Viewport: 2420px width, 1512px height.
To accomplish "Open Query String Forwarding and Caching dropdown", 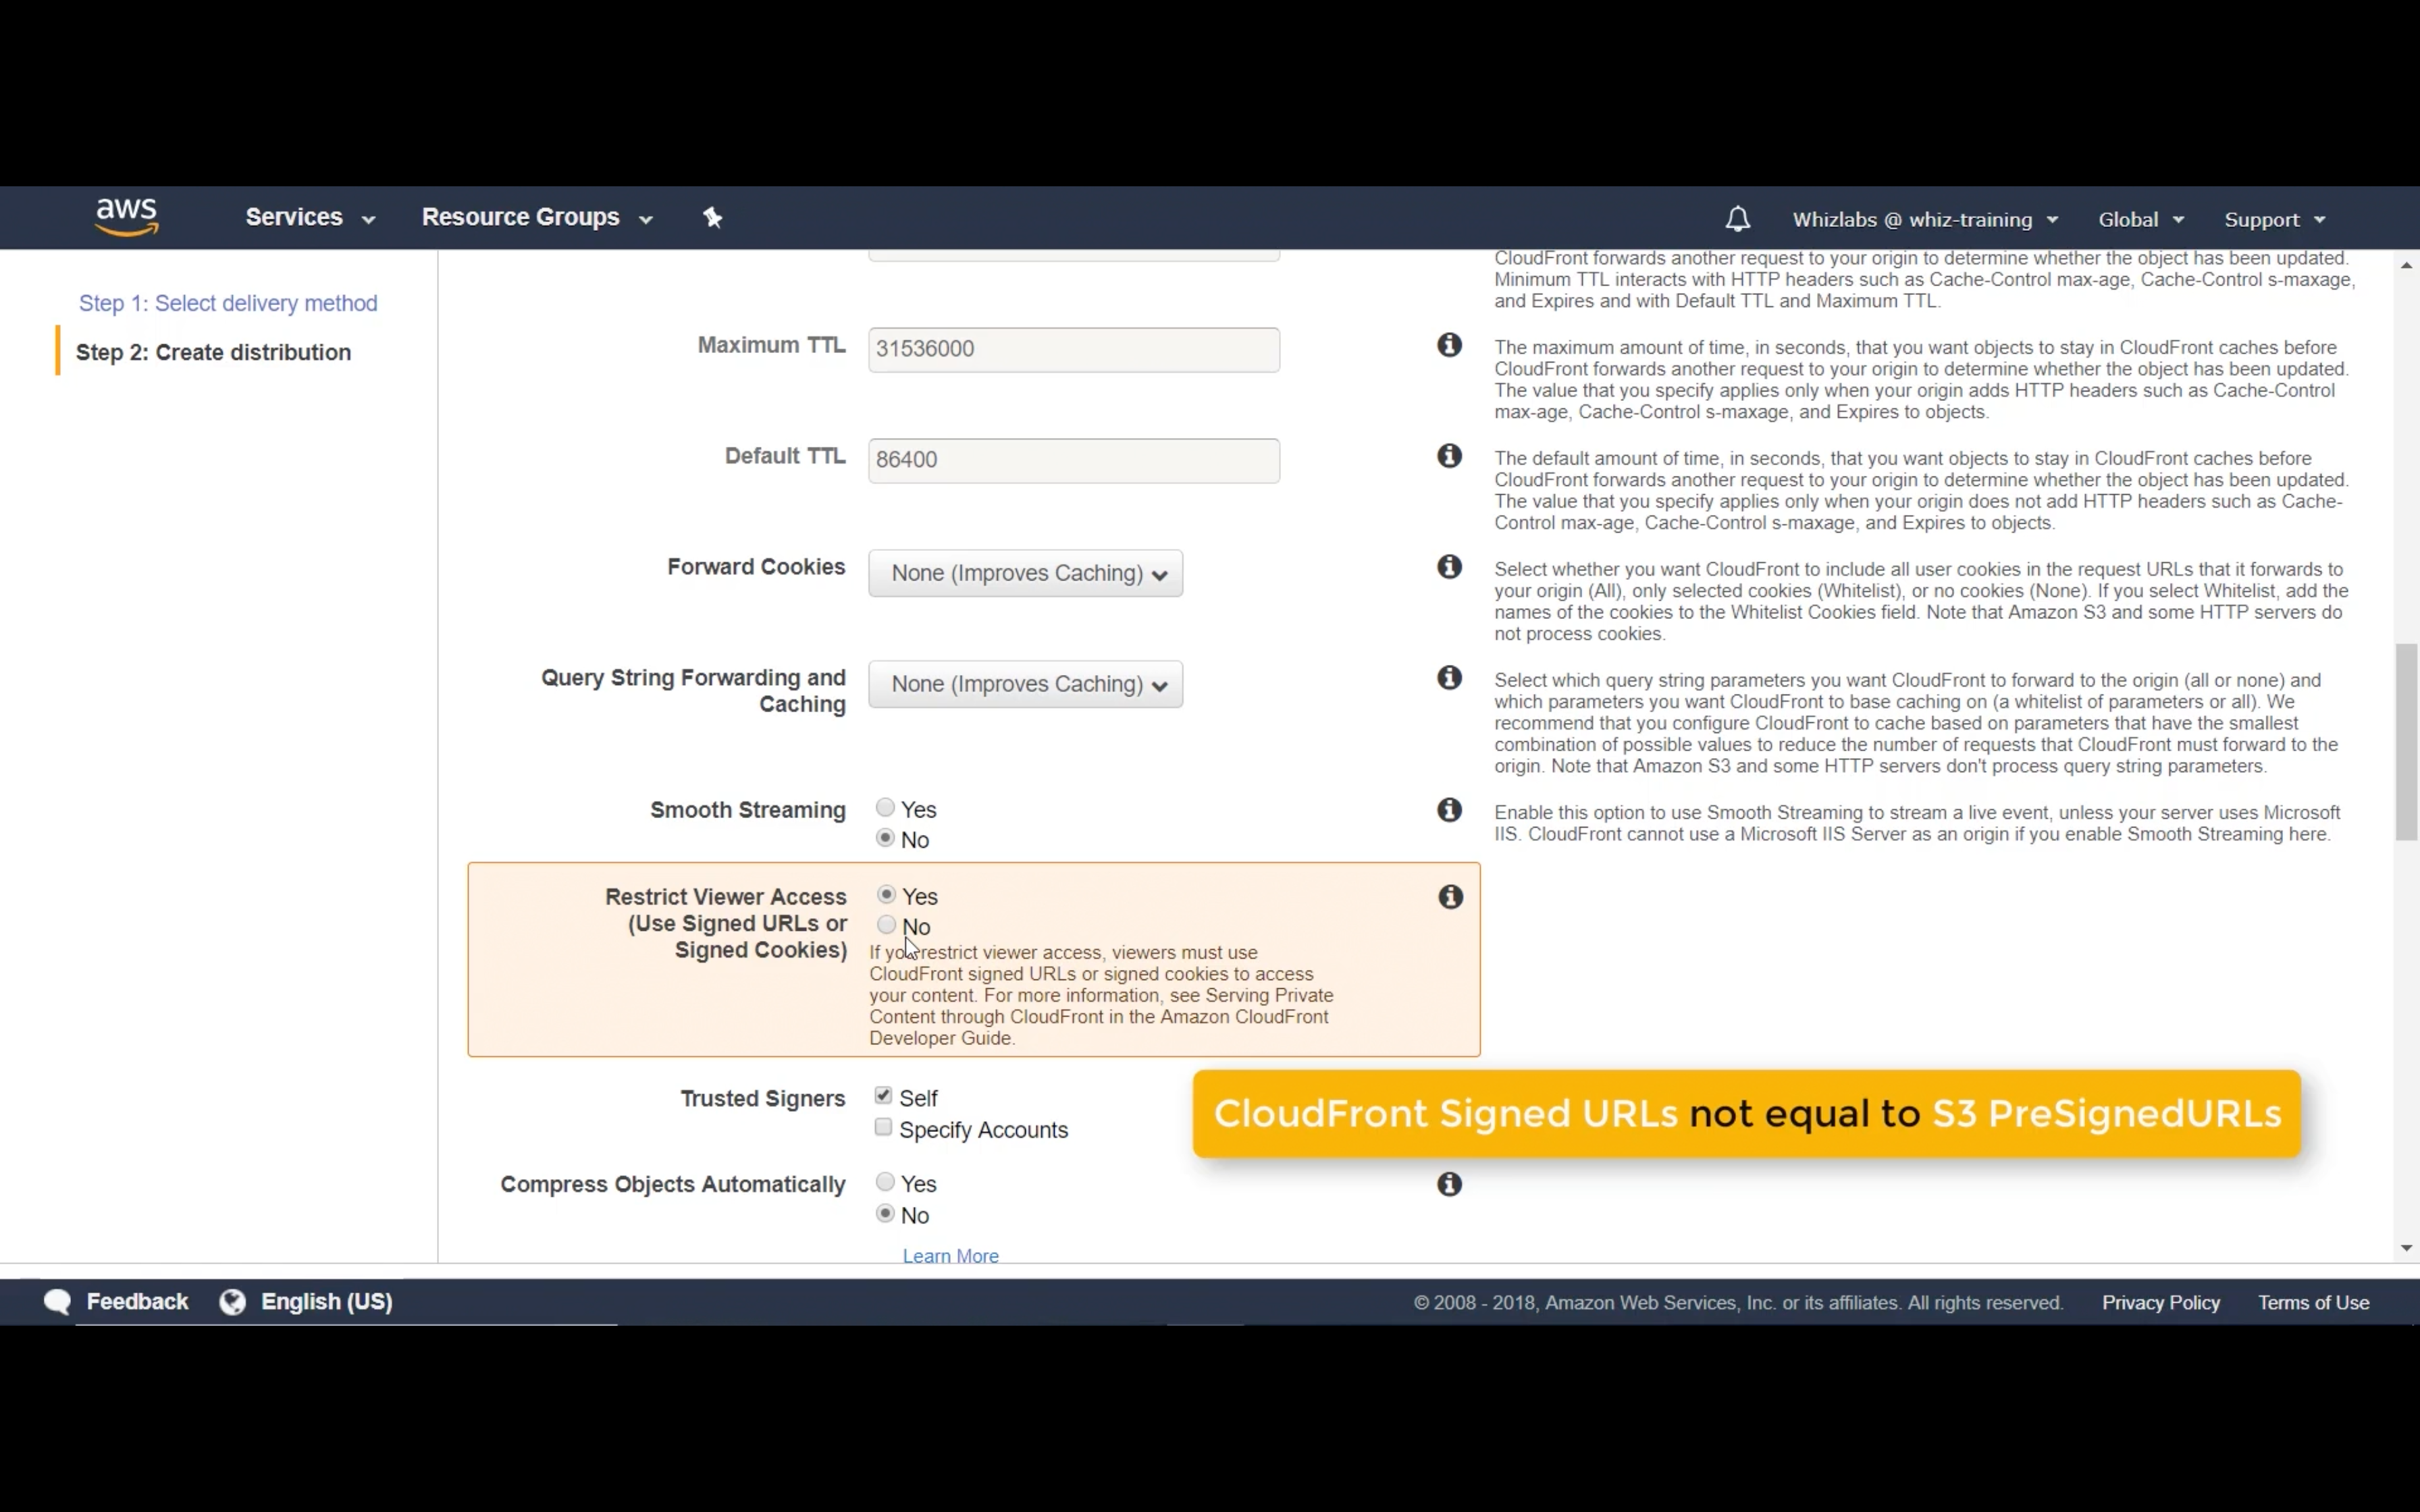I will pyautogui.click(x=1025, y=685).
